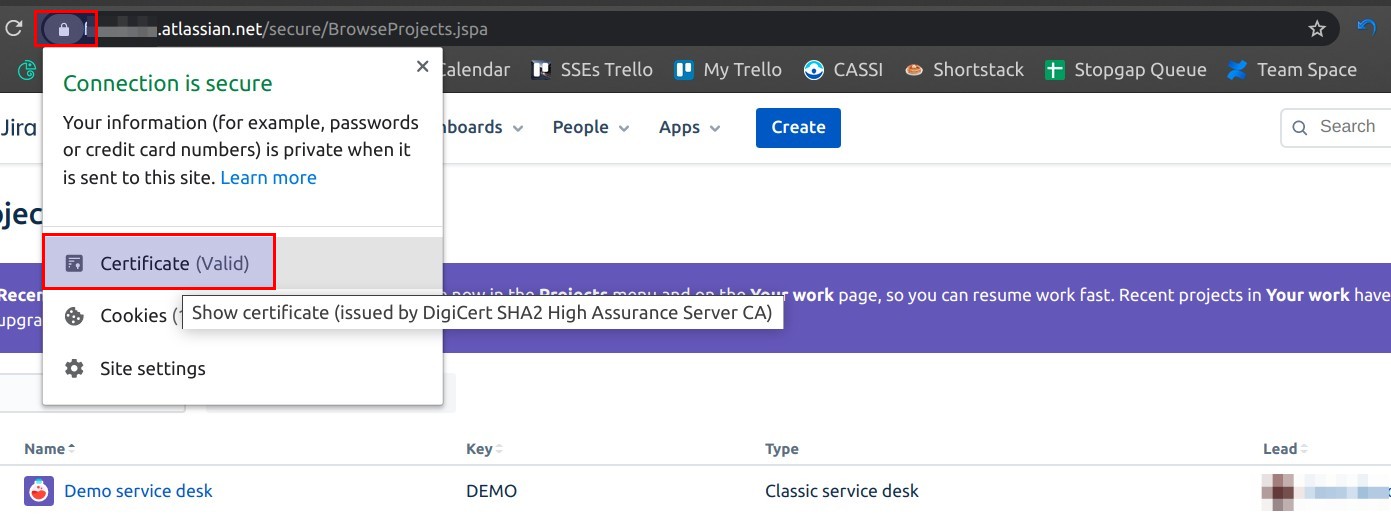Expand the People dropdown menu
This screenshot has height=528, width=1391.
tap(591, 127)
